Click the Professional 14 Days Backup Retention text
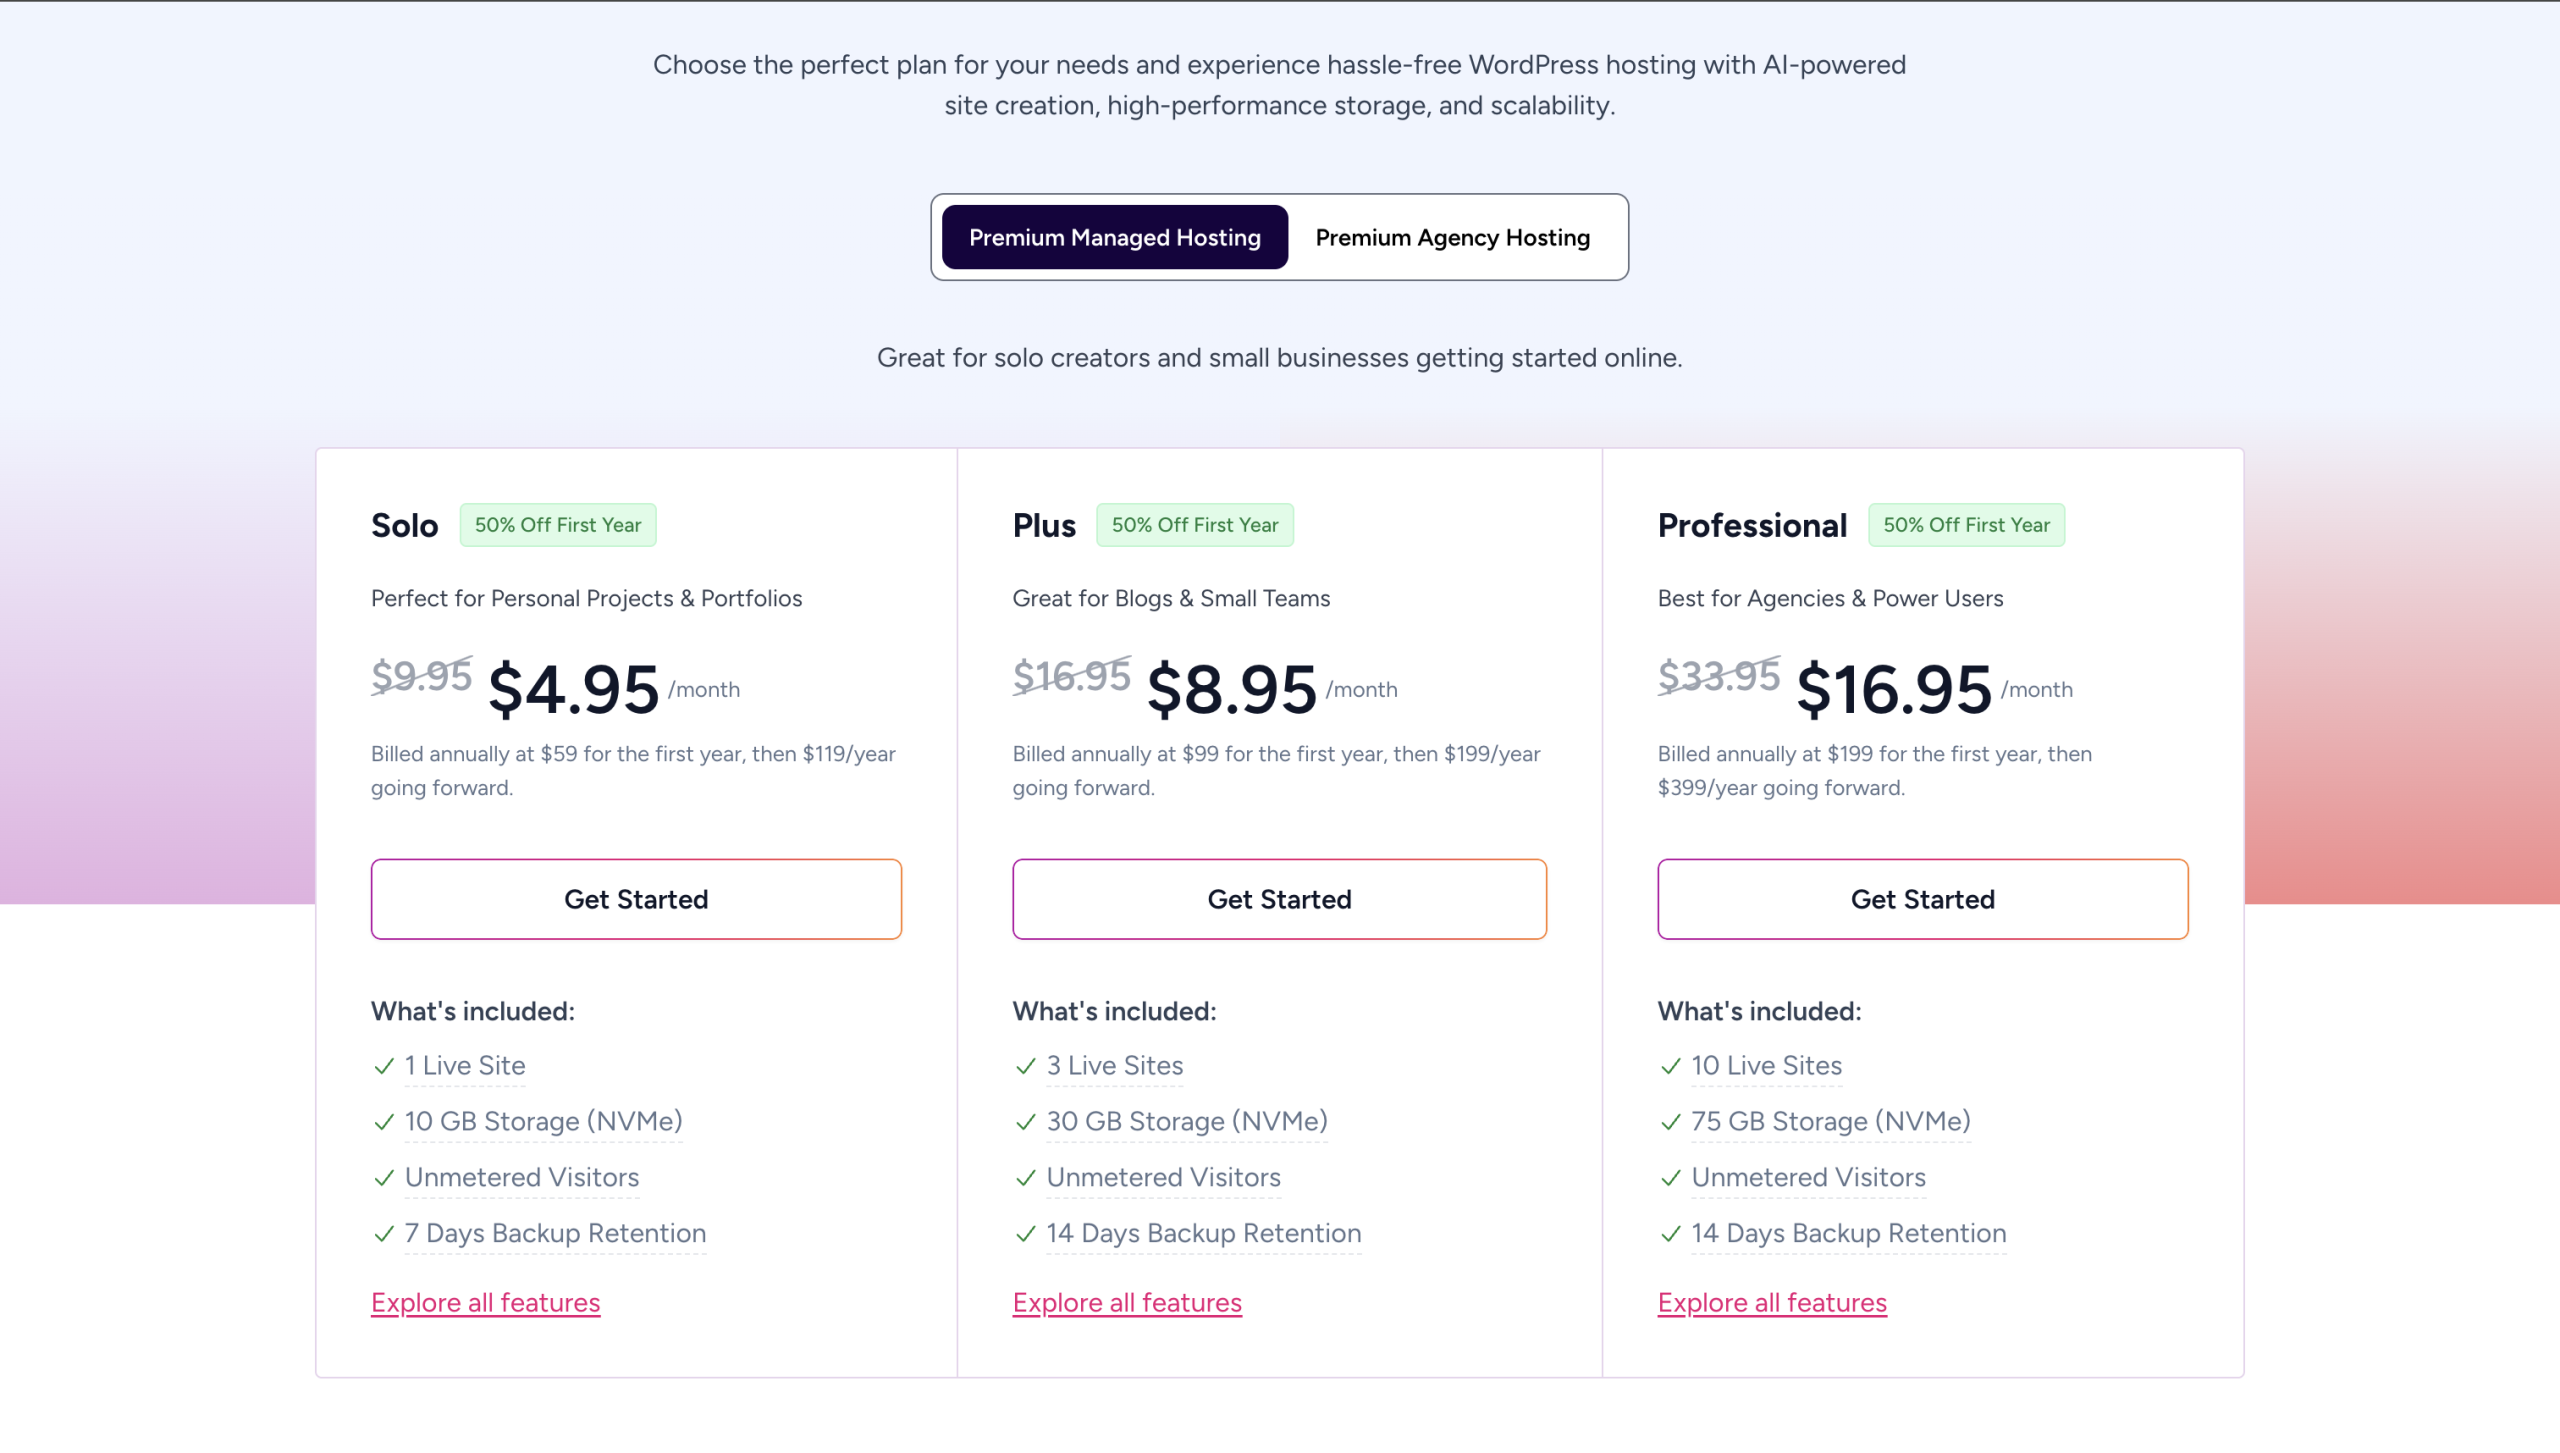Image resolution: width=2560 pixels, height=1453 pixels. (x=1848, y=1233)
